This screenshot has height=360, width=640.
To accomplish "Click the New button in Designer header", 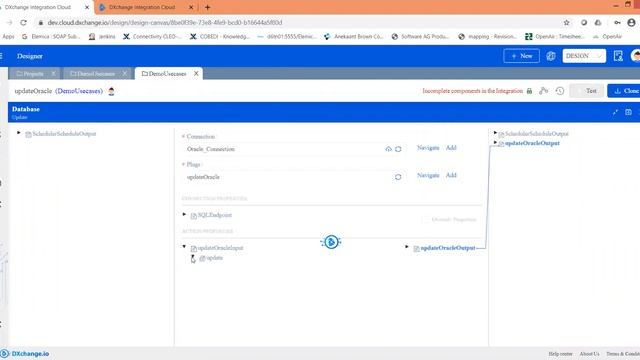I will pyautogui.click(x=521, y=56).
